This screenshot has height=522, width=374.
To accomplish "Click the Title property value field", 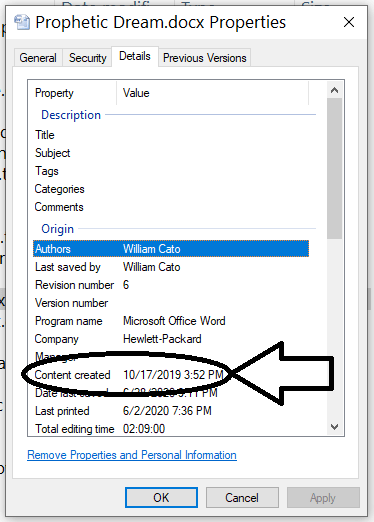I will 215,135.
